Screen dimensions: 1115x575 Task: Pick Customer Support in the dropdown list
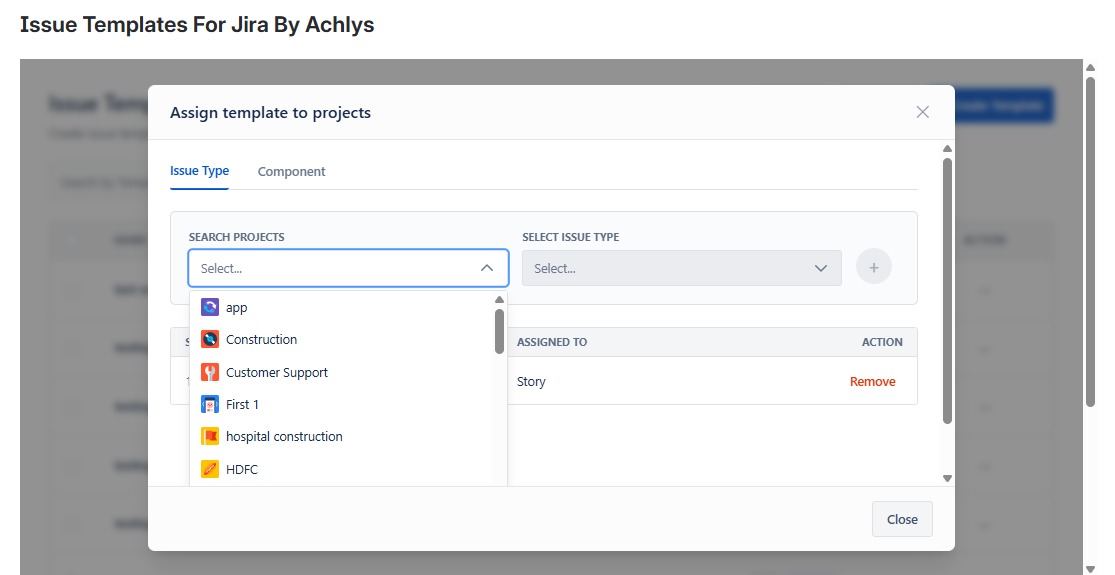(x=277, y=372)
